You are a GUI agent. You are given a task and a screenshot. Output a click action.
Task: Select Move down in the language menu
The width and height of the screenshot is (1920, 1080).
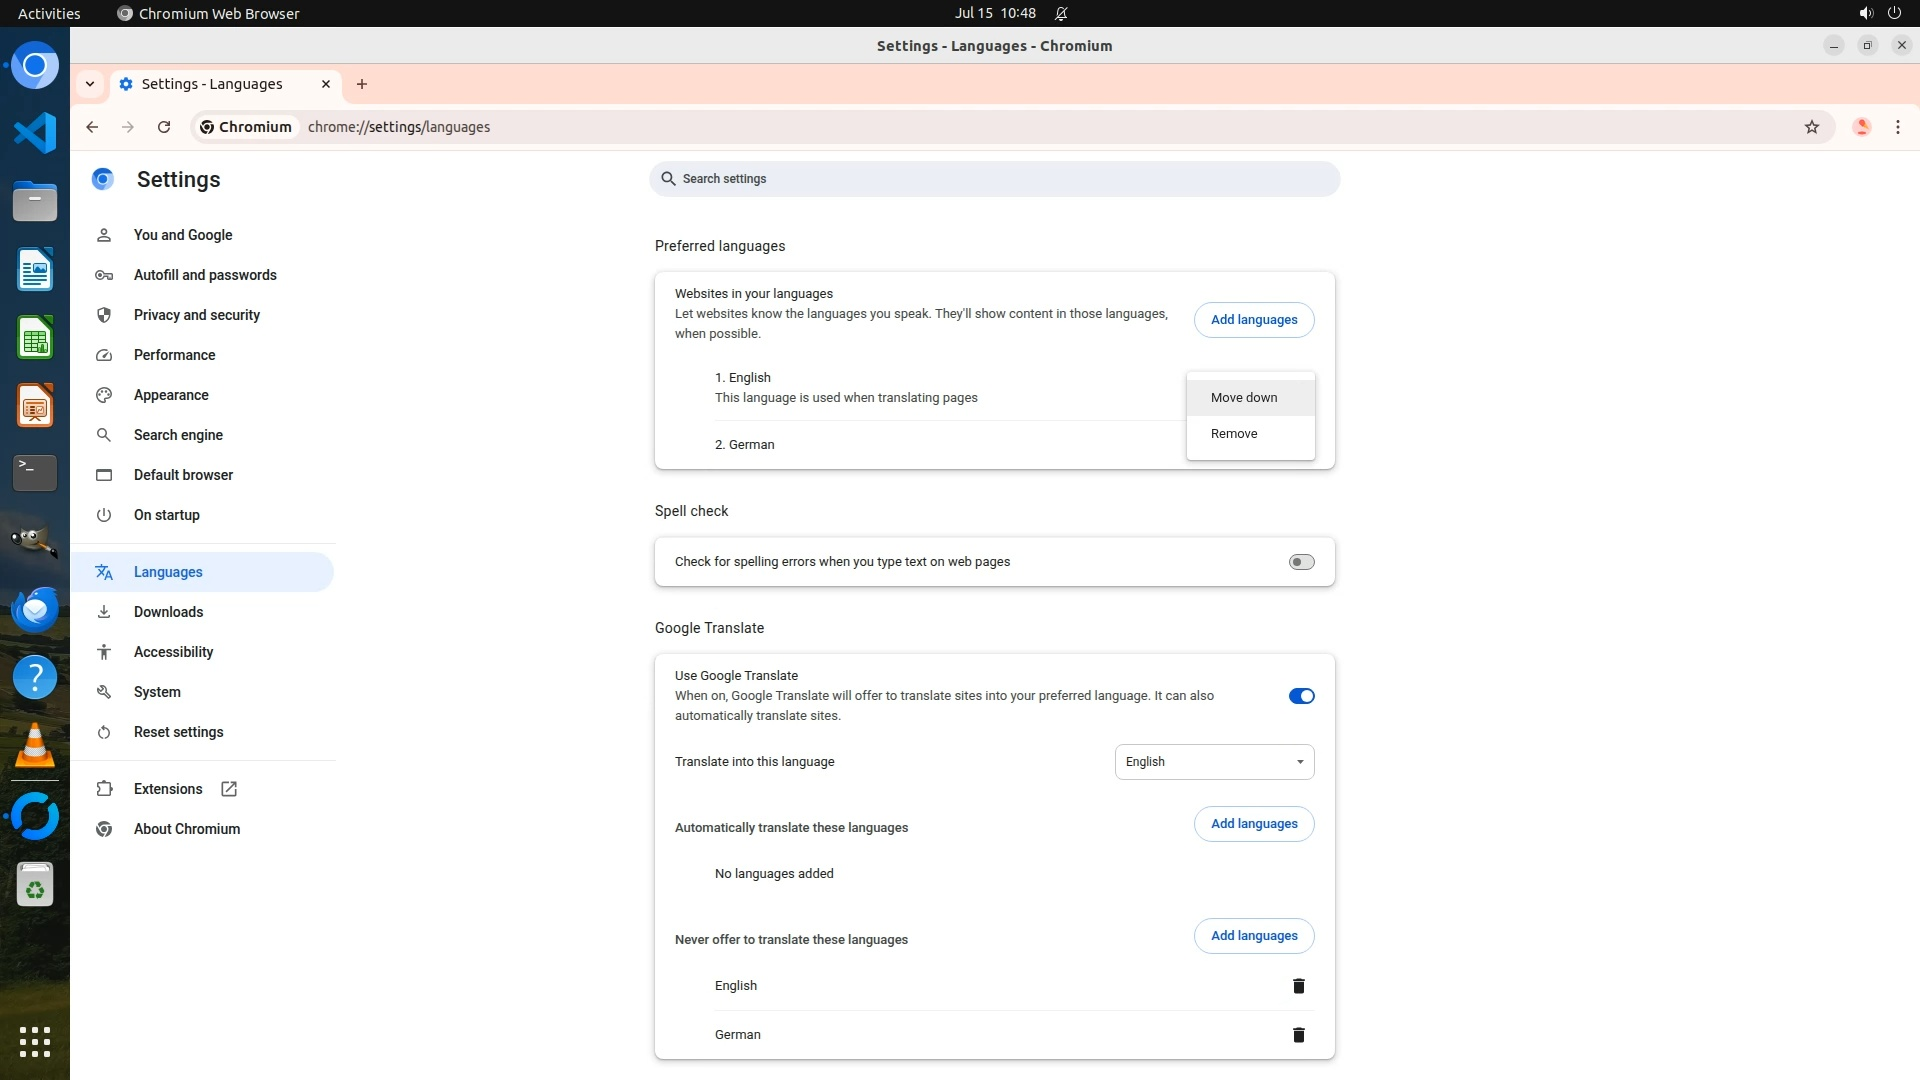click(1244, 398)
